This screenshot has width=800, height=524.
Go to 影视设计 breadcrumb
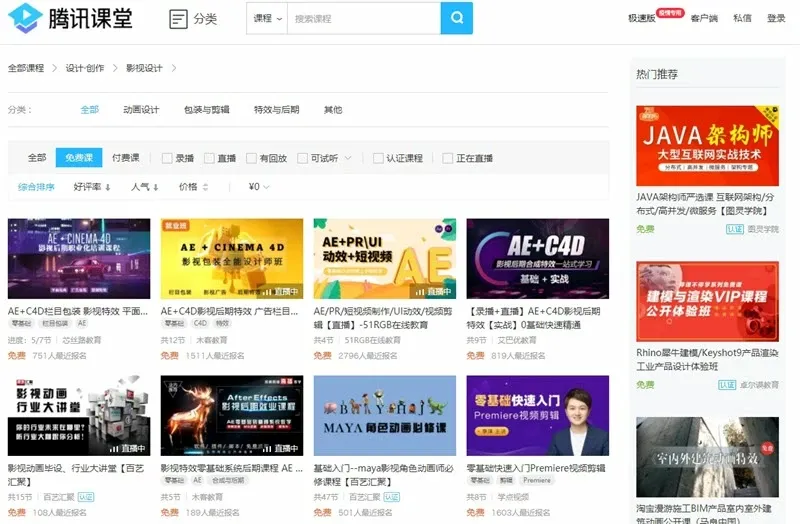coord(144,68)
